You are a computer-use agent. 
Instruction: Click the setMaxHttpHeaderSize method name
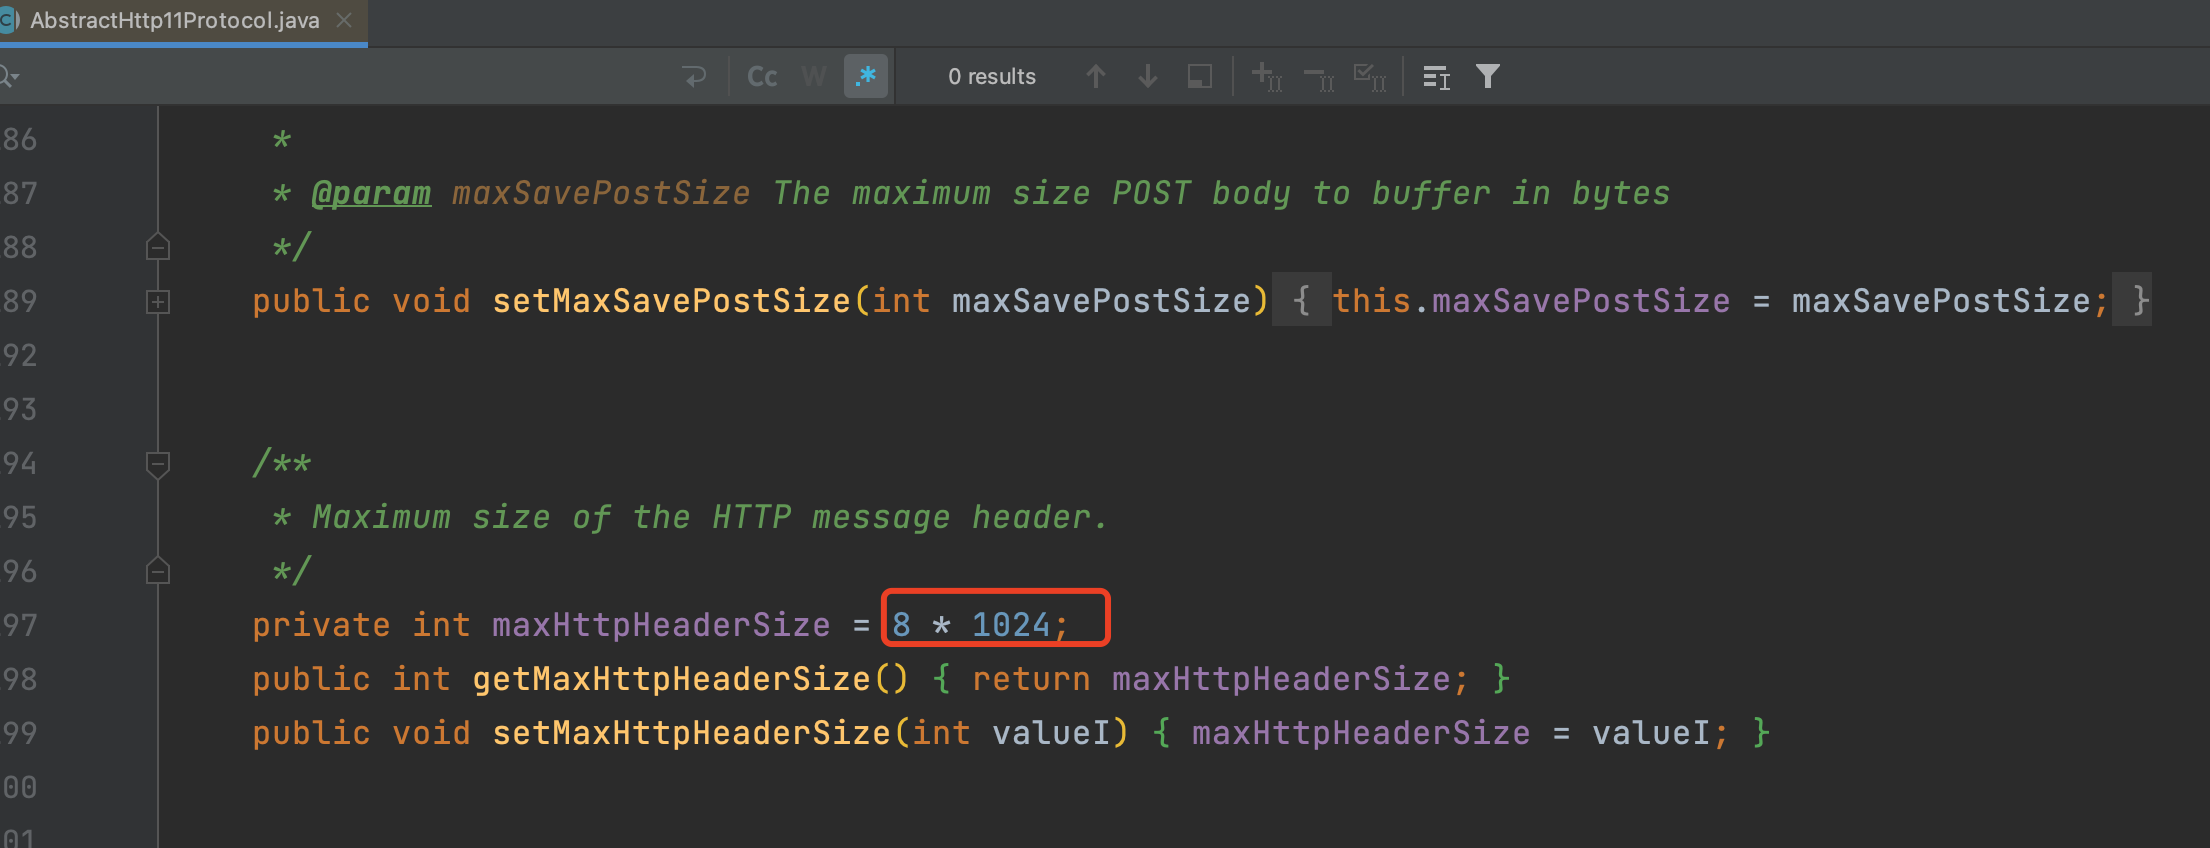click(x=691, y=733)
